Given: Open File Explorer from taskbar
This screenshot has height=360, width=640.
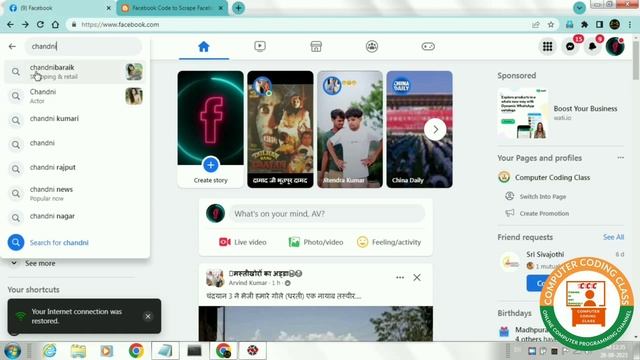Looking at the screenshot, I should [78, 351].
